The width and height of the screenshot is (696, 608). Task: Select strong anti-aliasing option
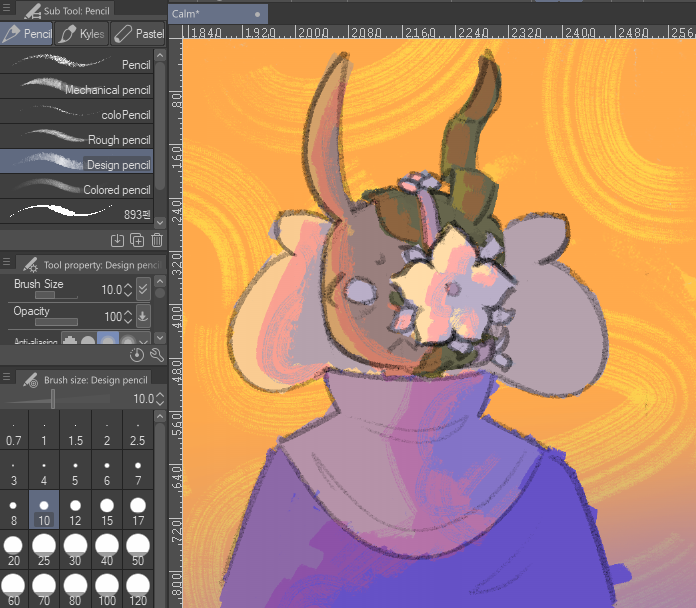[x=128, y=340]
